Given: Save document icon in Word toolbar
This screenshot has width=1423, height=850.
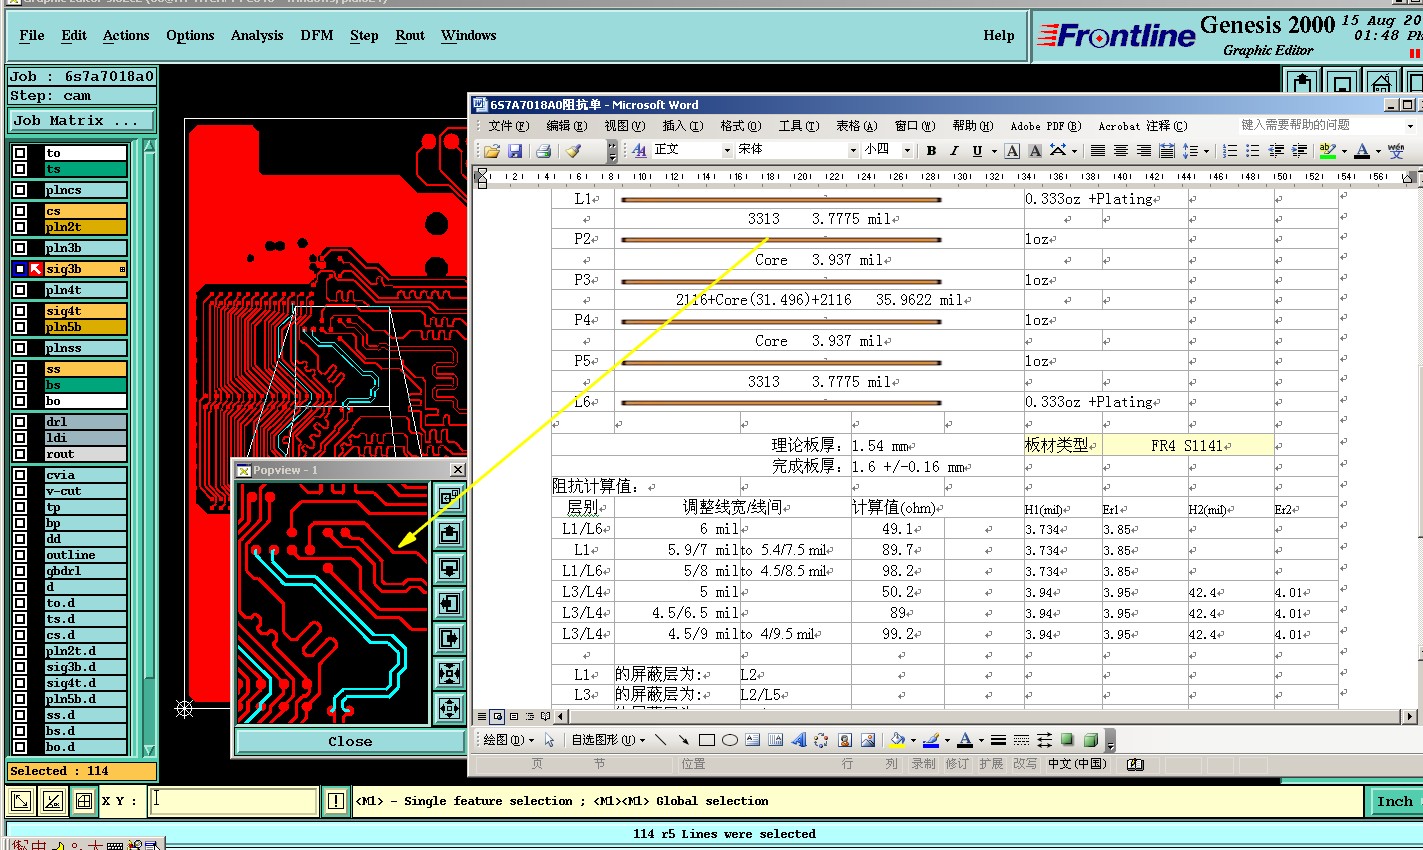Looking at the screenshot, I should coord(515,151).
